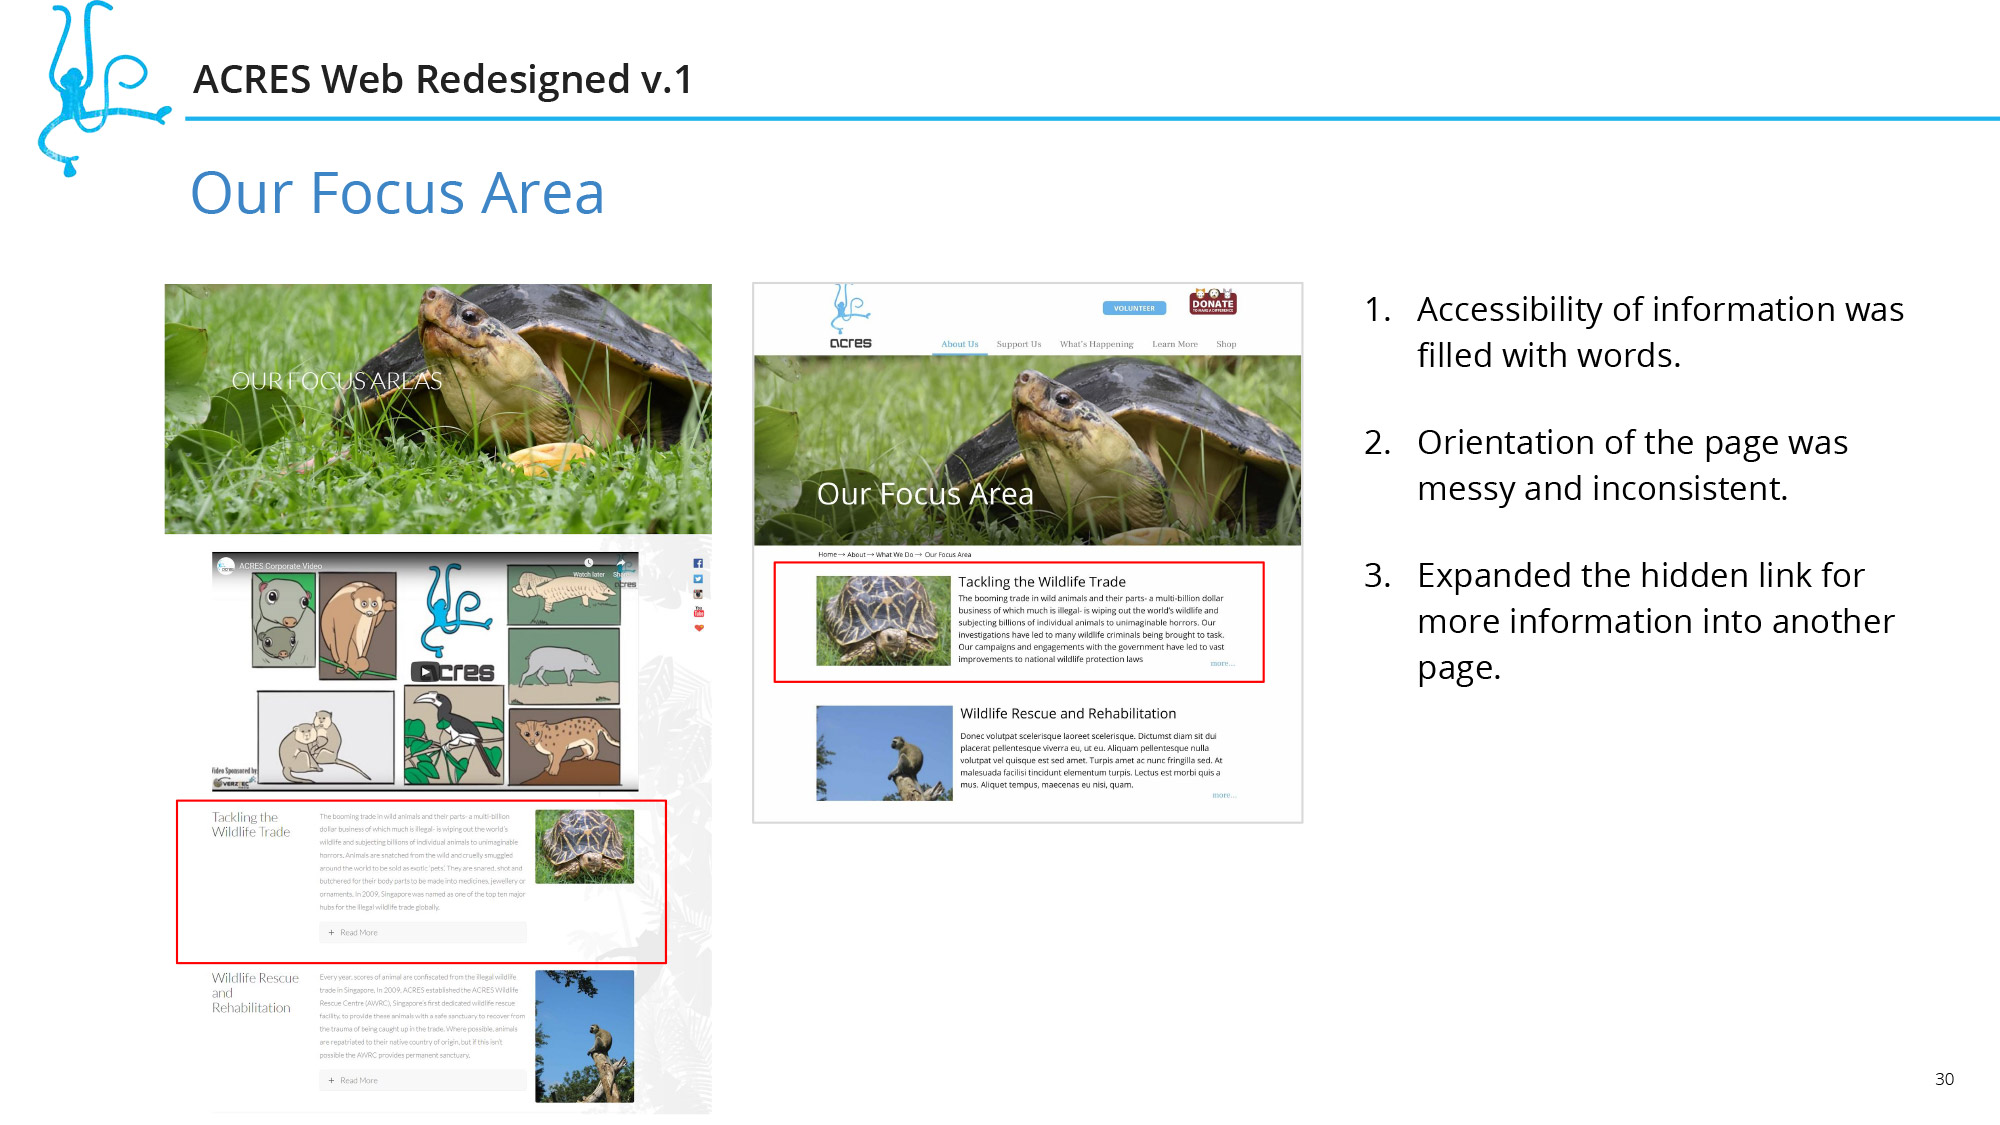The width and height of the screenshot is (2000, 1125).
Task: Open the About Us nav tab
Action: coord(960,344)
